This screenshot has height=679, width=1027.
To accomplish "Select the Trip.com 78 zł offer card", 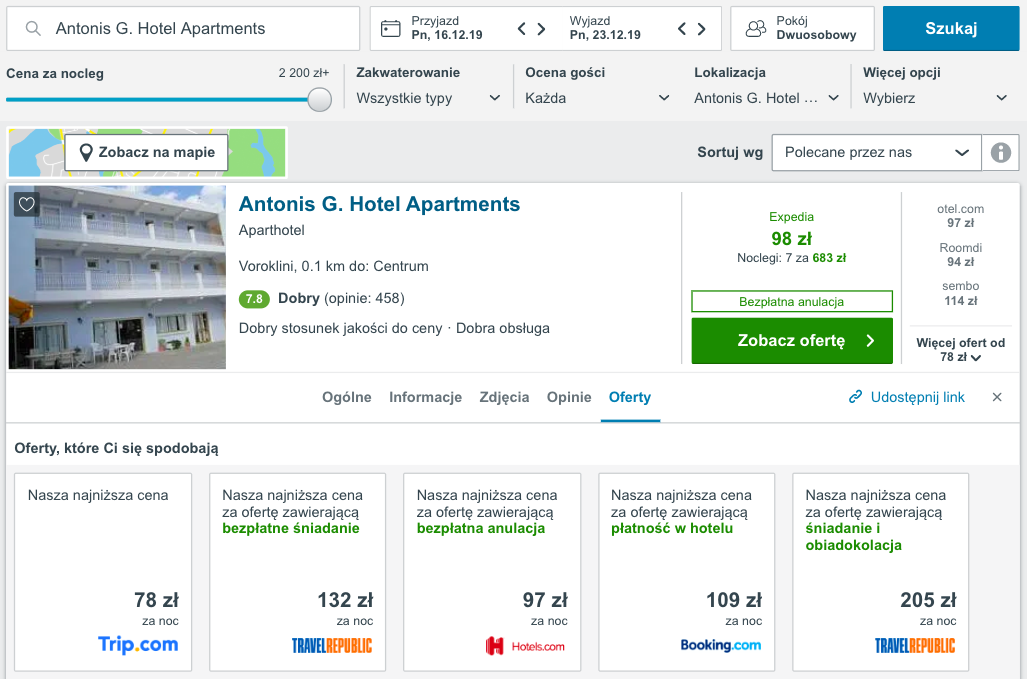I will click(103, 572).
